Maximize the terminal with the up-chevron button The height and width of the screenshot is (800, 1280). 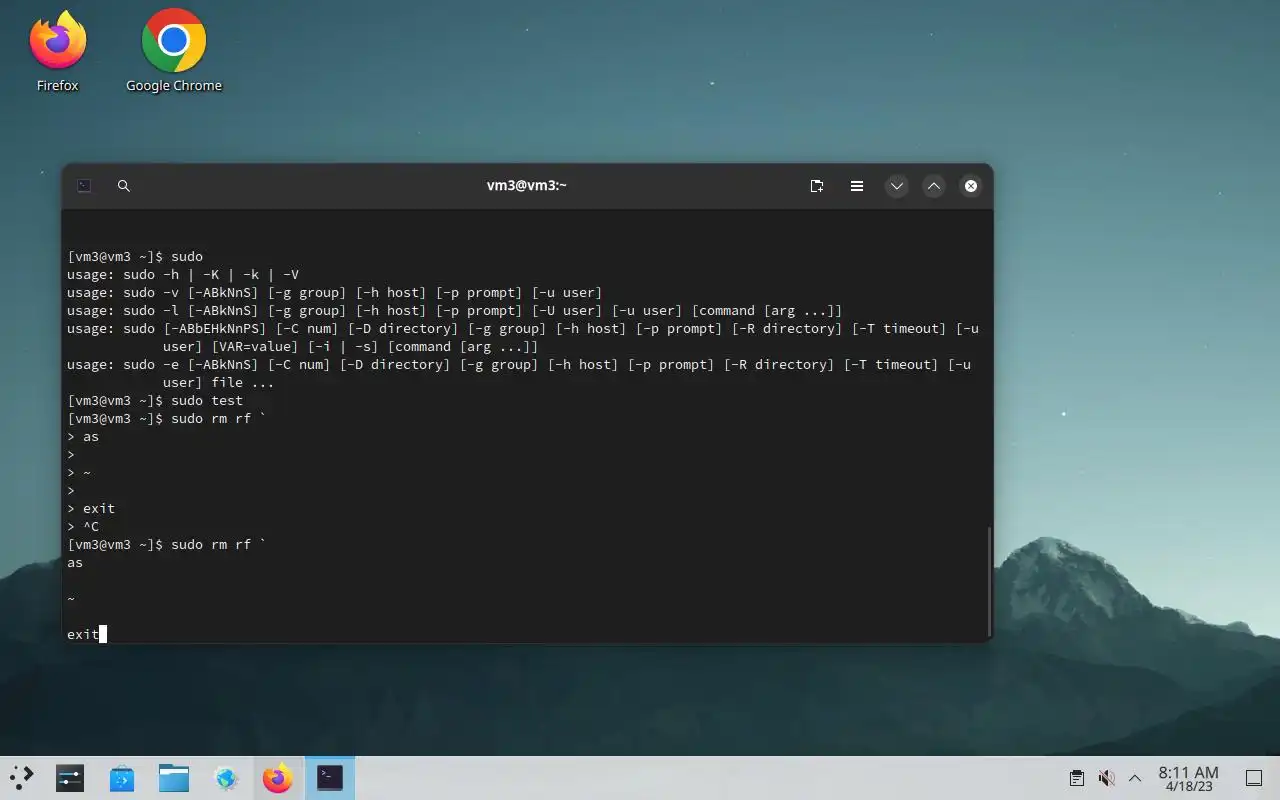pos(934,186)
